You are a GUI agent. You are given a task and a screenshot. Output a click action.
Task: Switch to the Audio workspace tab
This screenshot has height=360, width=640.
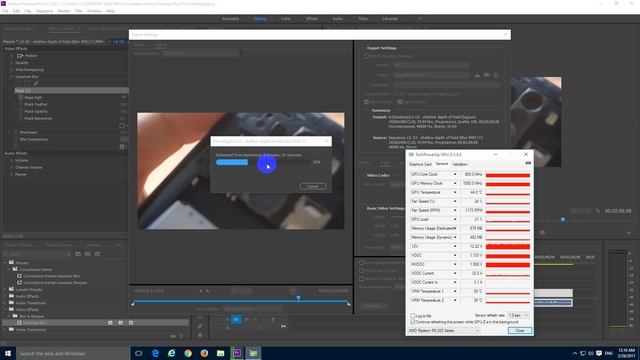pyautogui.click(x=338, y=19)
